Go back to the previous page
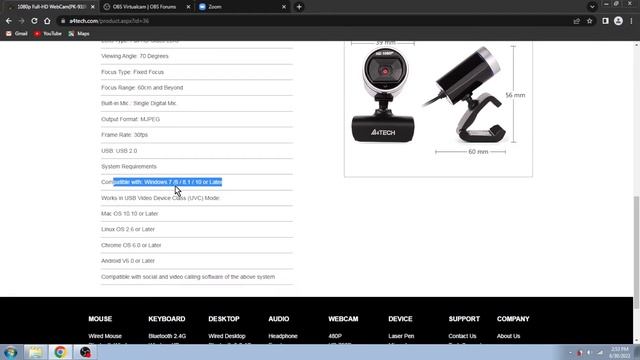This screenshot has height=360, width=640. 9,21
